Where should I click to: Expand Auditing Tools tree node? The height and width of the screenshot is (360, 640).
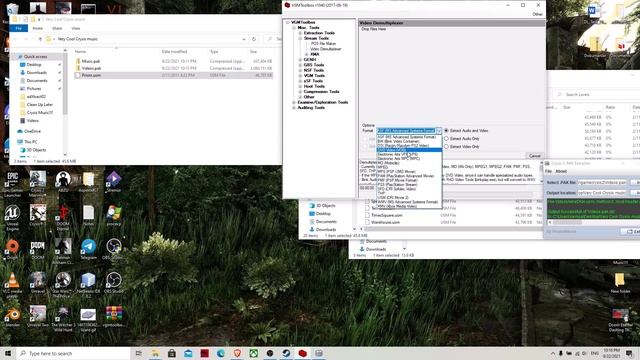294,108
